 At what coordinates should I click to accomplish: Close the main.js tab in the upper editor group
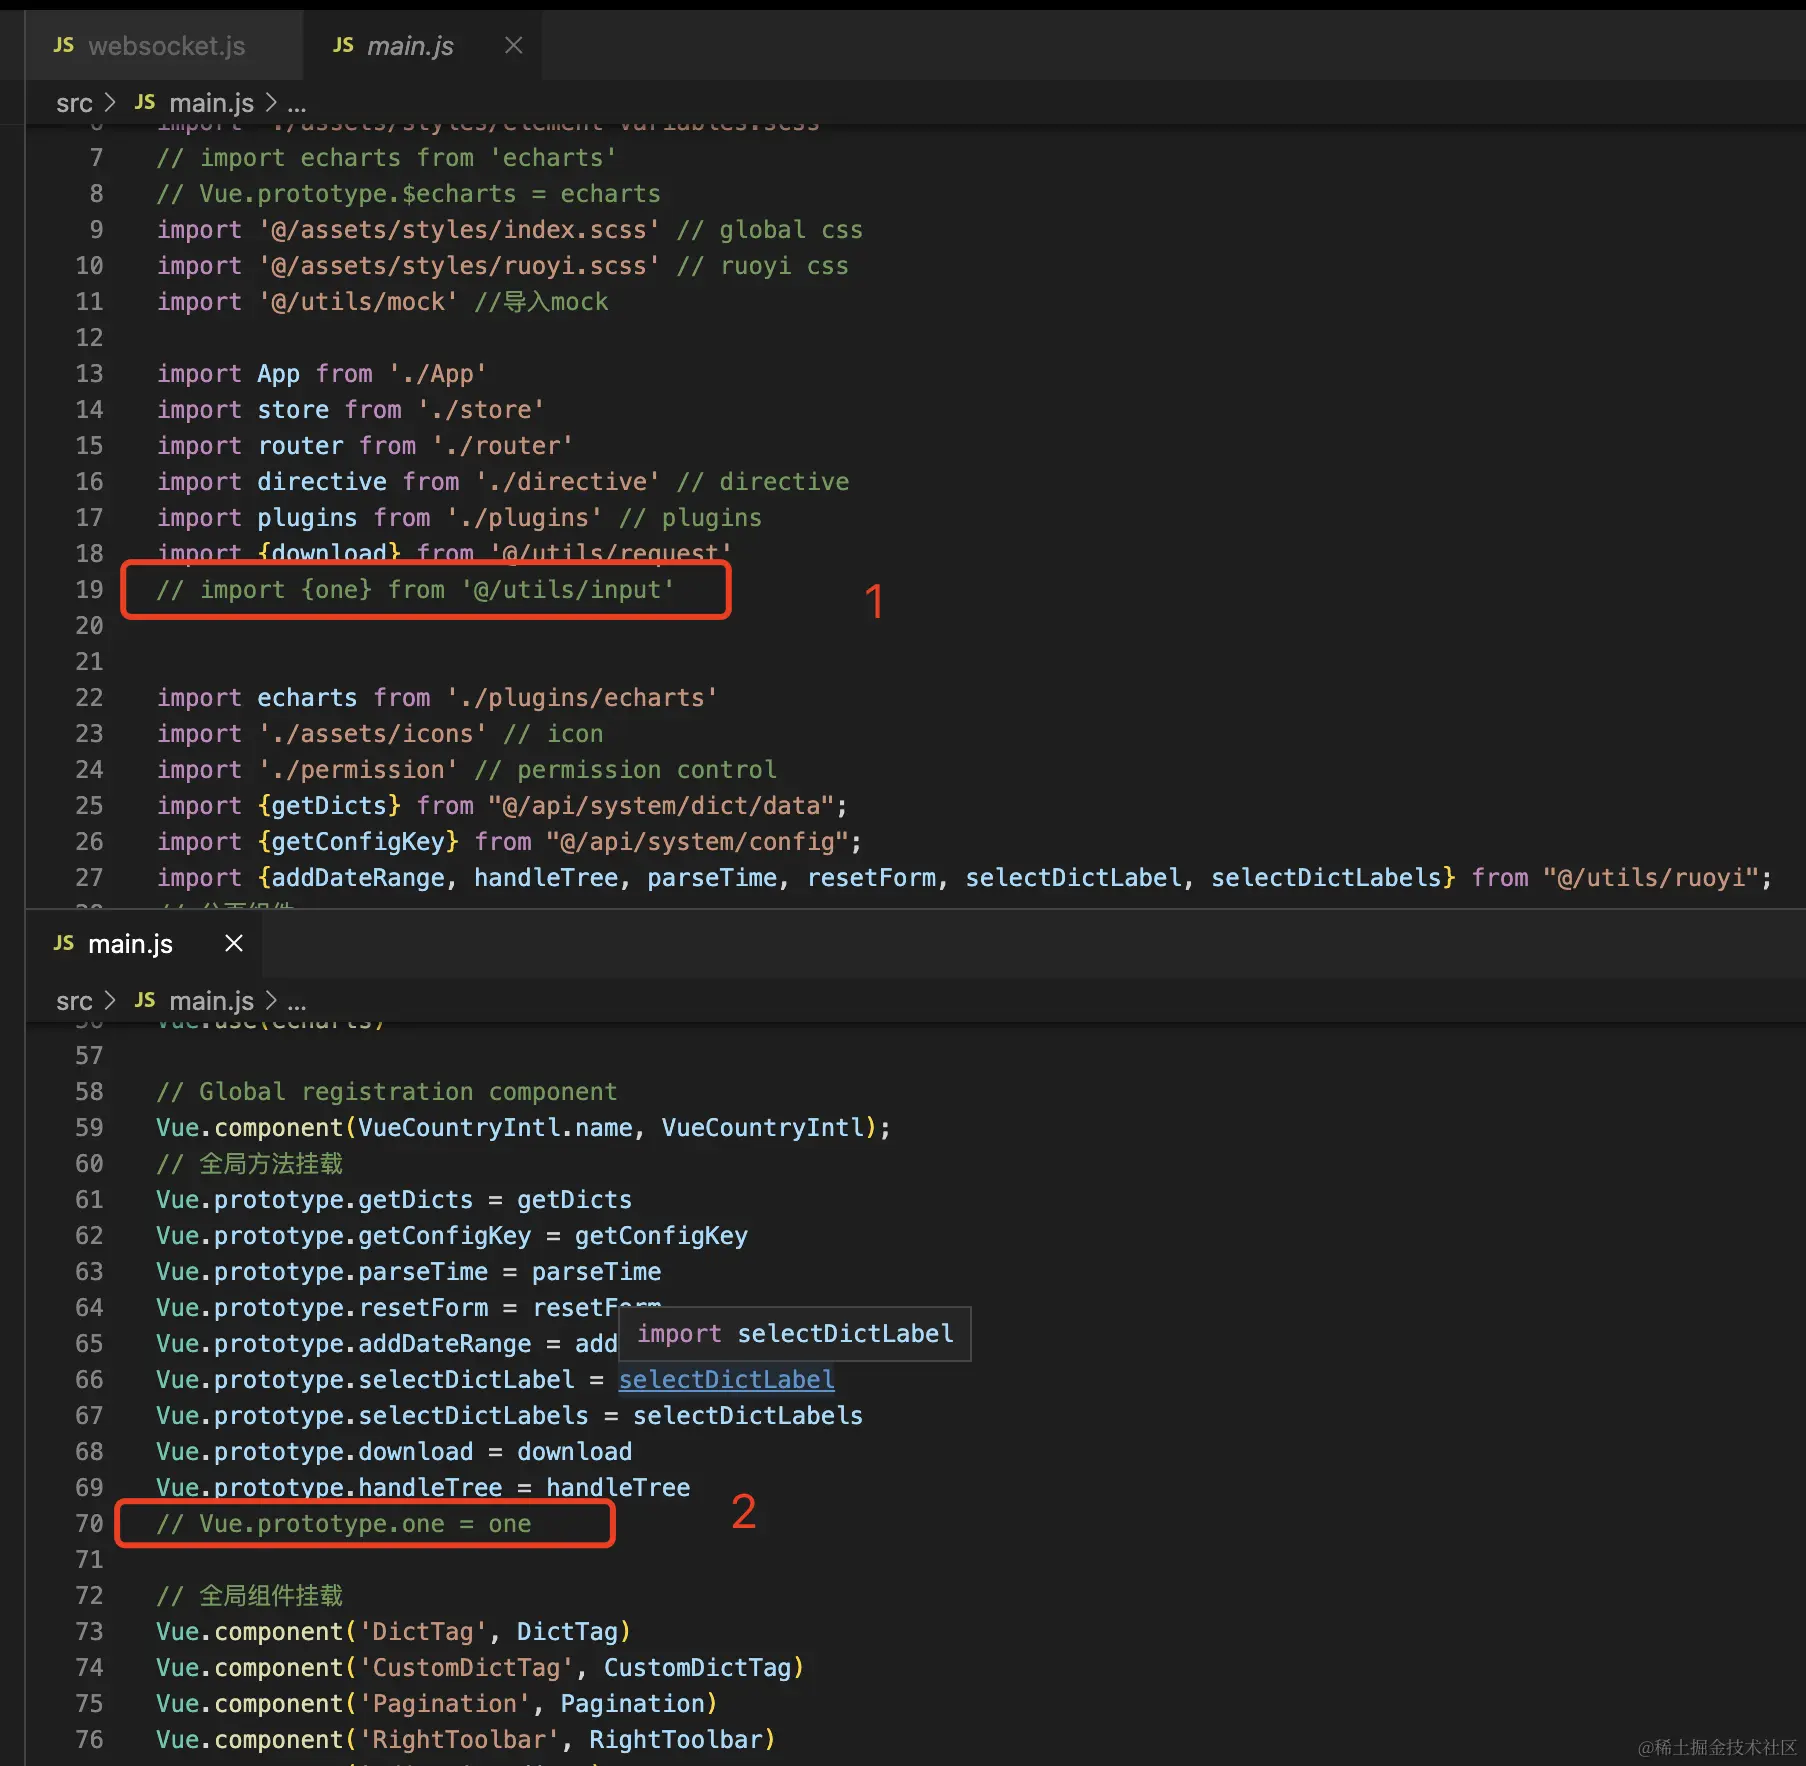513,45
